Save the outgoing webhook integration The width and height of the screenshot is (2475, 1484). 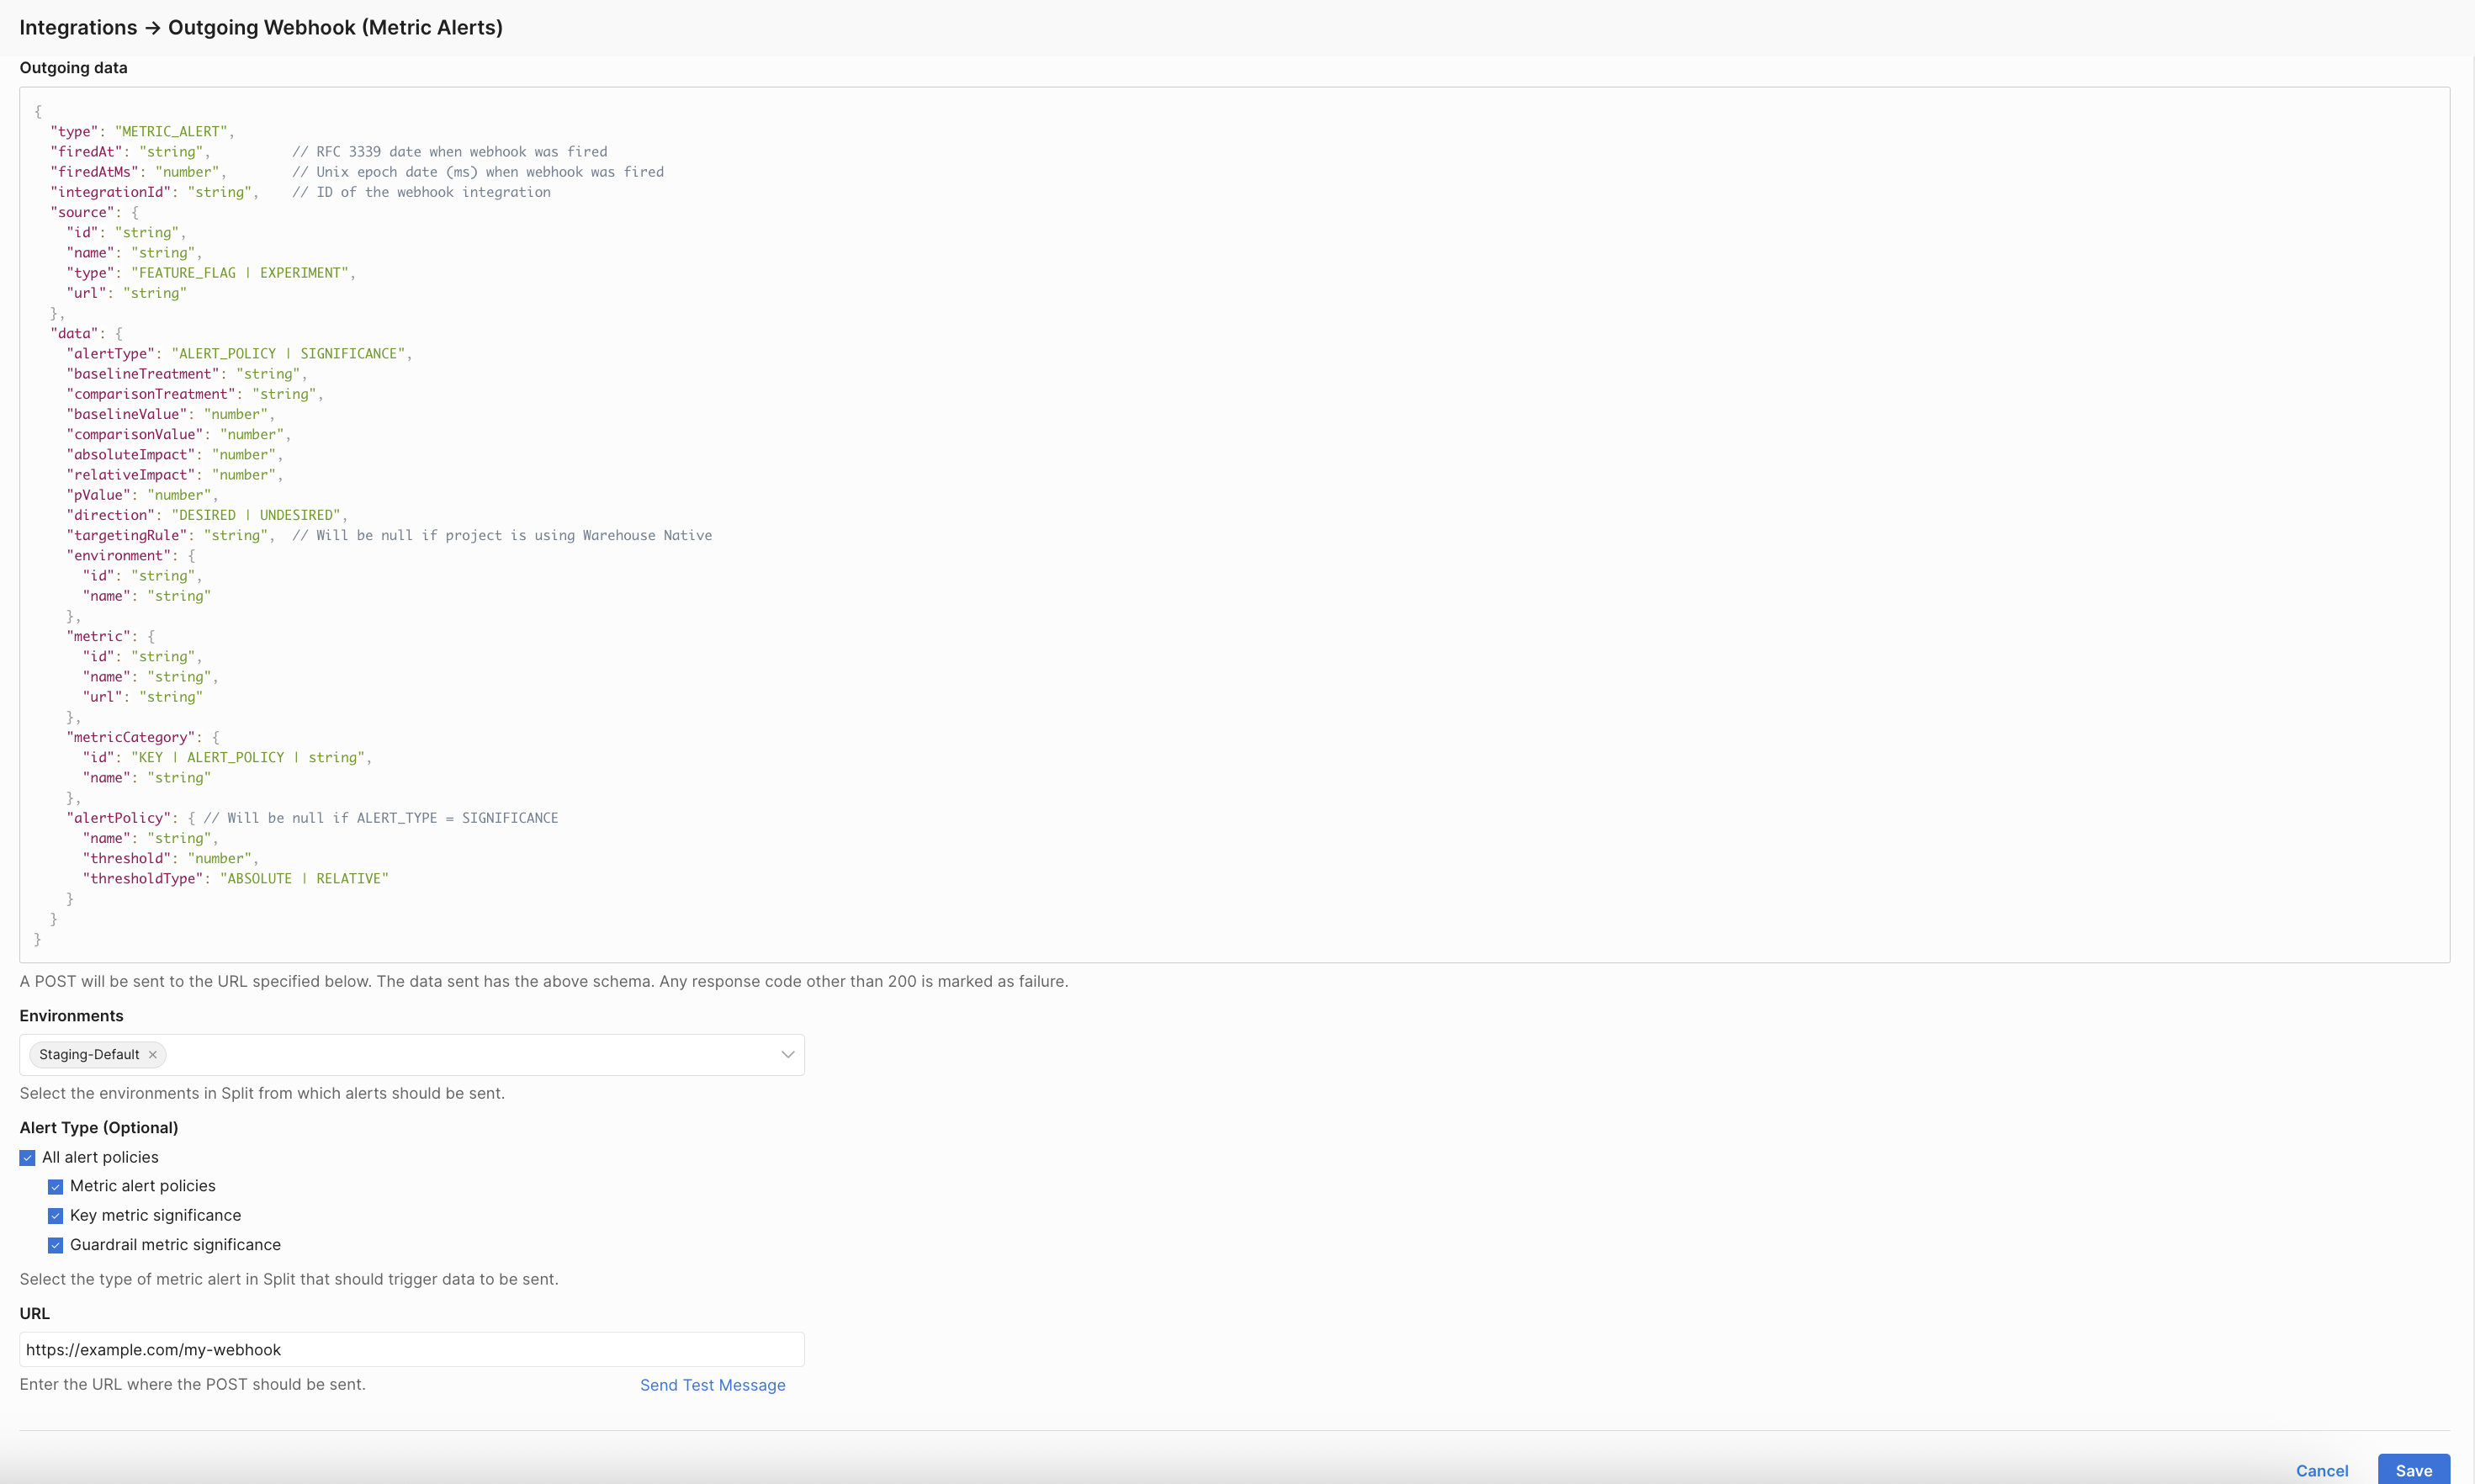[x=2412, y=1470]
